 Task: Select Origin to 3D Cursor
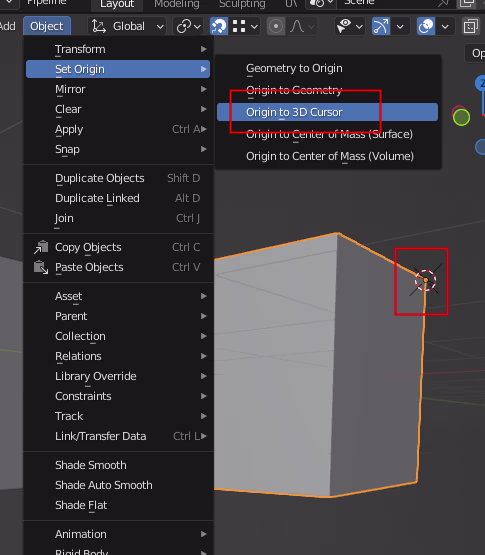coord(327,112)
